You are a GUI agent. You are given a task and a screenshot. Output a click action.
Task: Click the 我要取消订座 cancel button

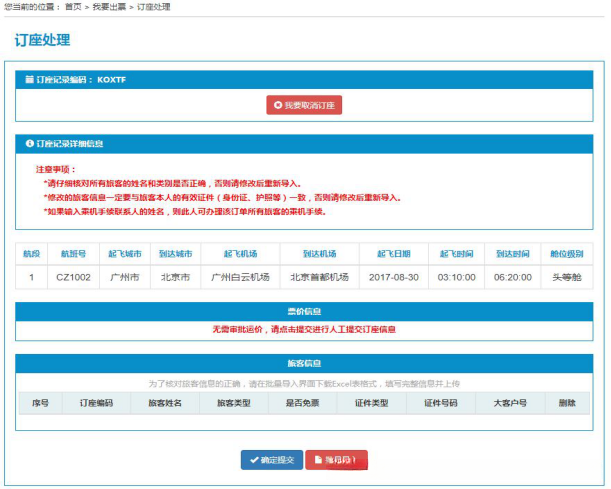(x=304, y=105)
